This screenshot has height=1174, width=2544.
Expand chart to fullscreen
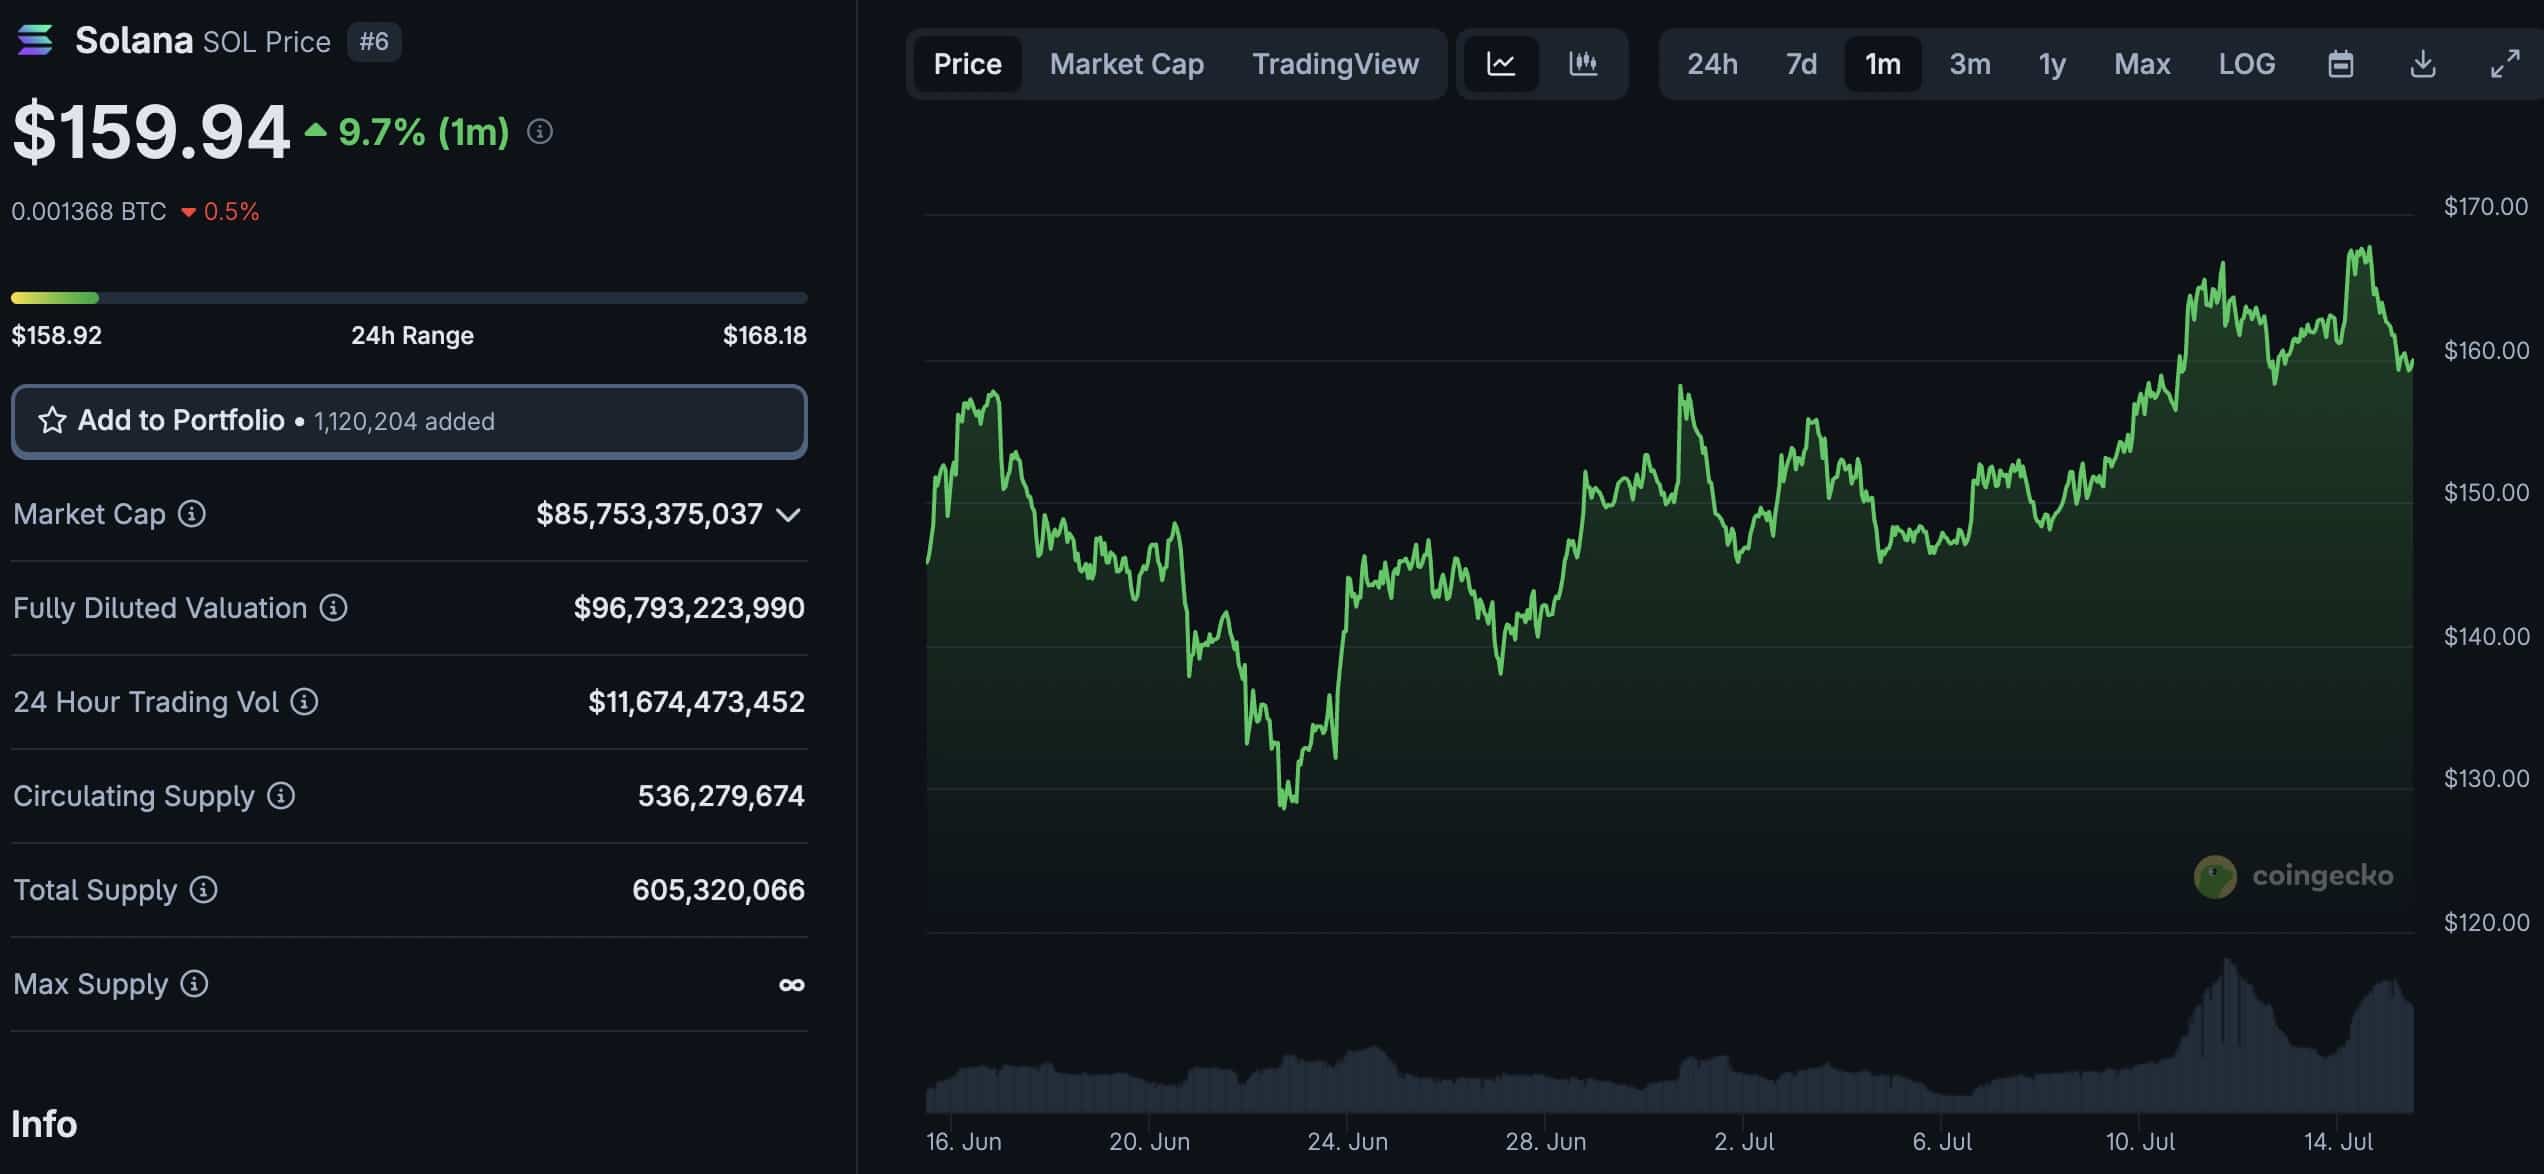tap(2504, 64)
